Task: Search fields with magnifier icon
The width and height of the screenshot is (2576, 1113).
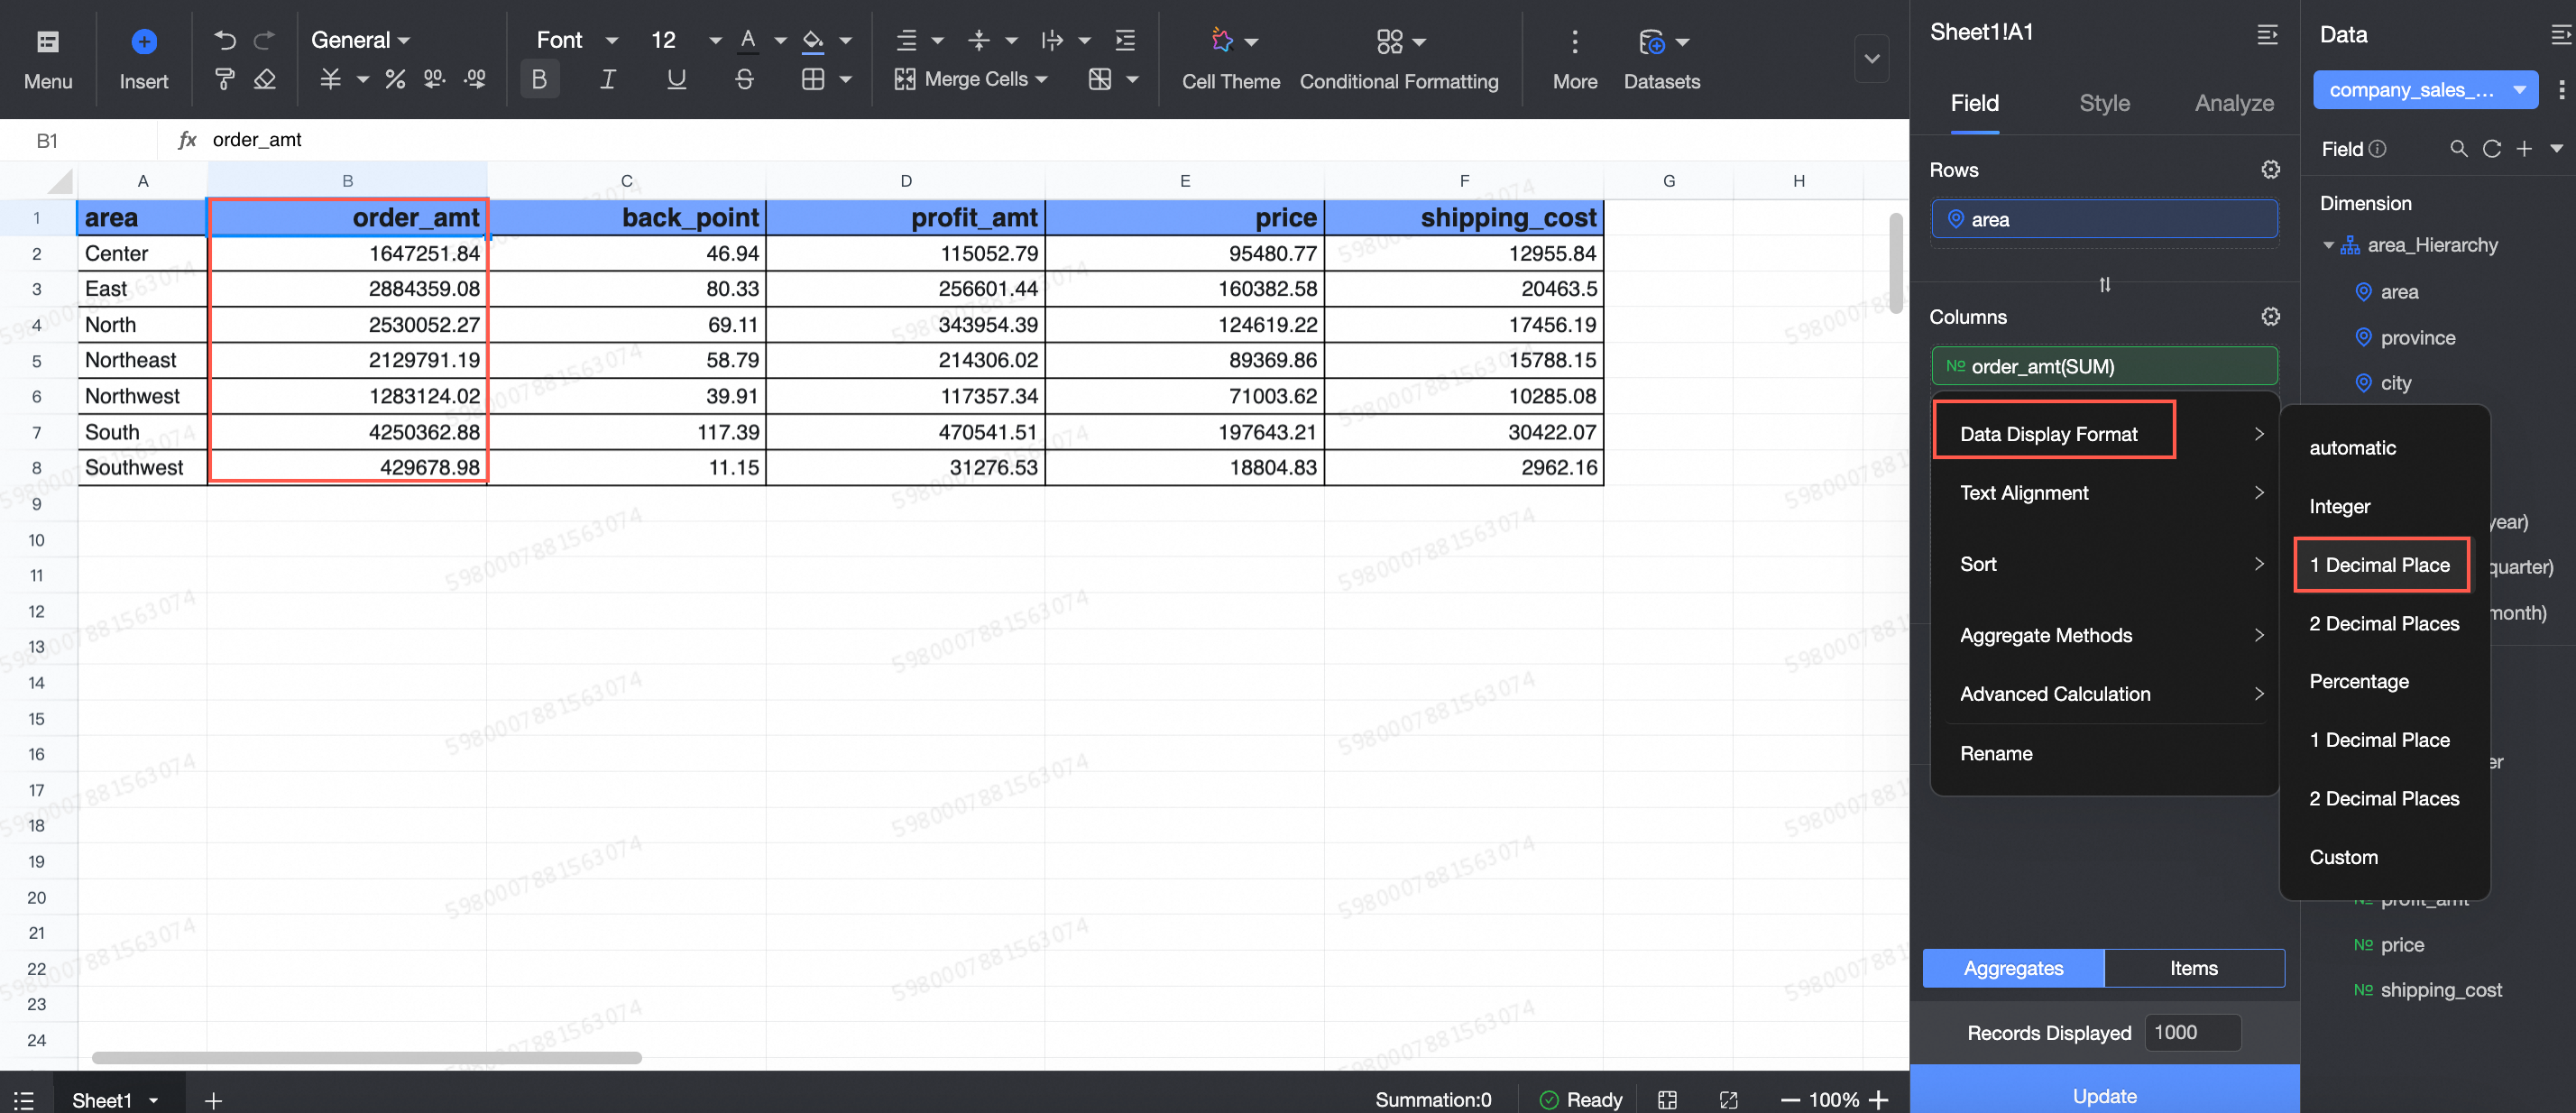Action: click(2458, 149)
